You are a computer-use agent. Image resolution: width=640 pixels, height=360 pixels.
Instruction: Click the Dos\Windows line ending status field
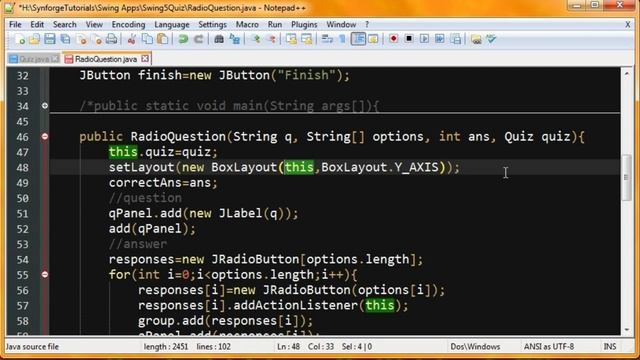click(475, 347)
